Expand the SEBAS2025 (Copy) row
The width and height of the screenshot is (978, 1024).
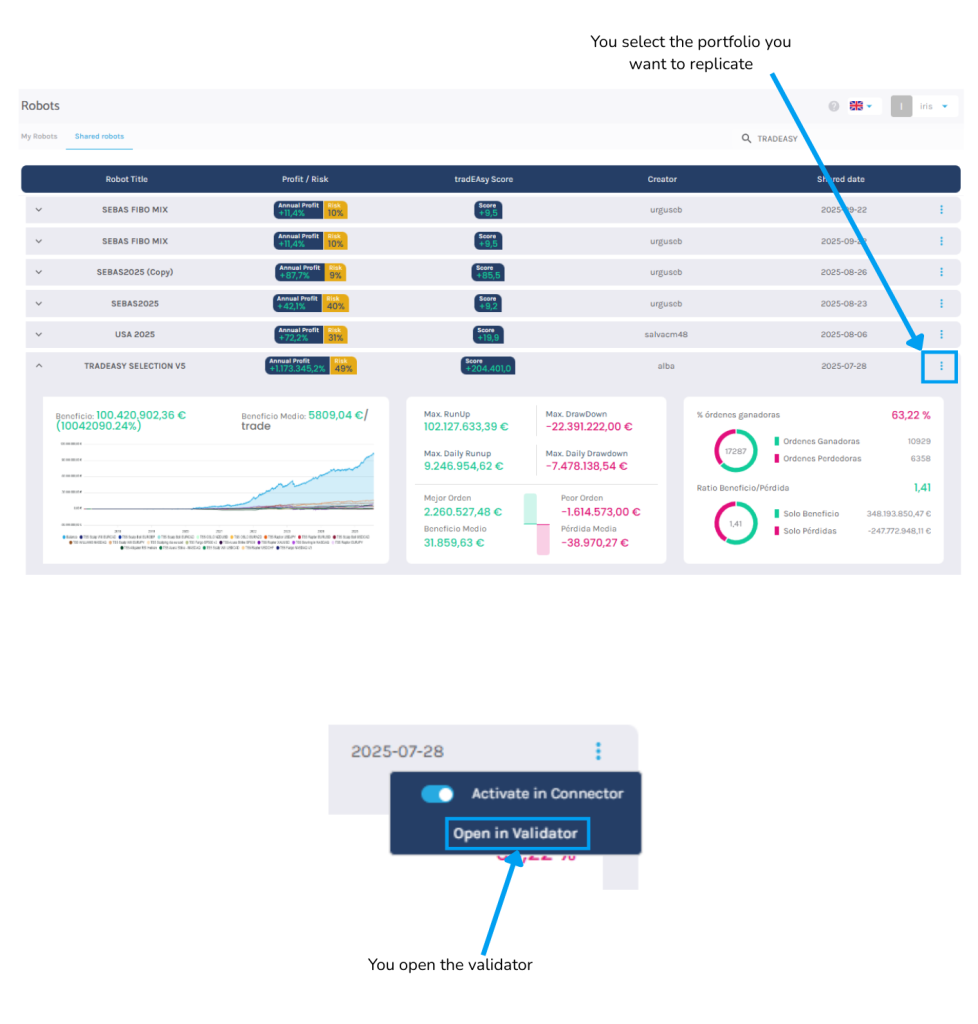[x=39, y=272]
